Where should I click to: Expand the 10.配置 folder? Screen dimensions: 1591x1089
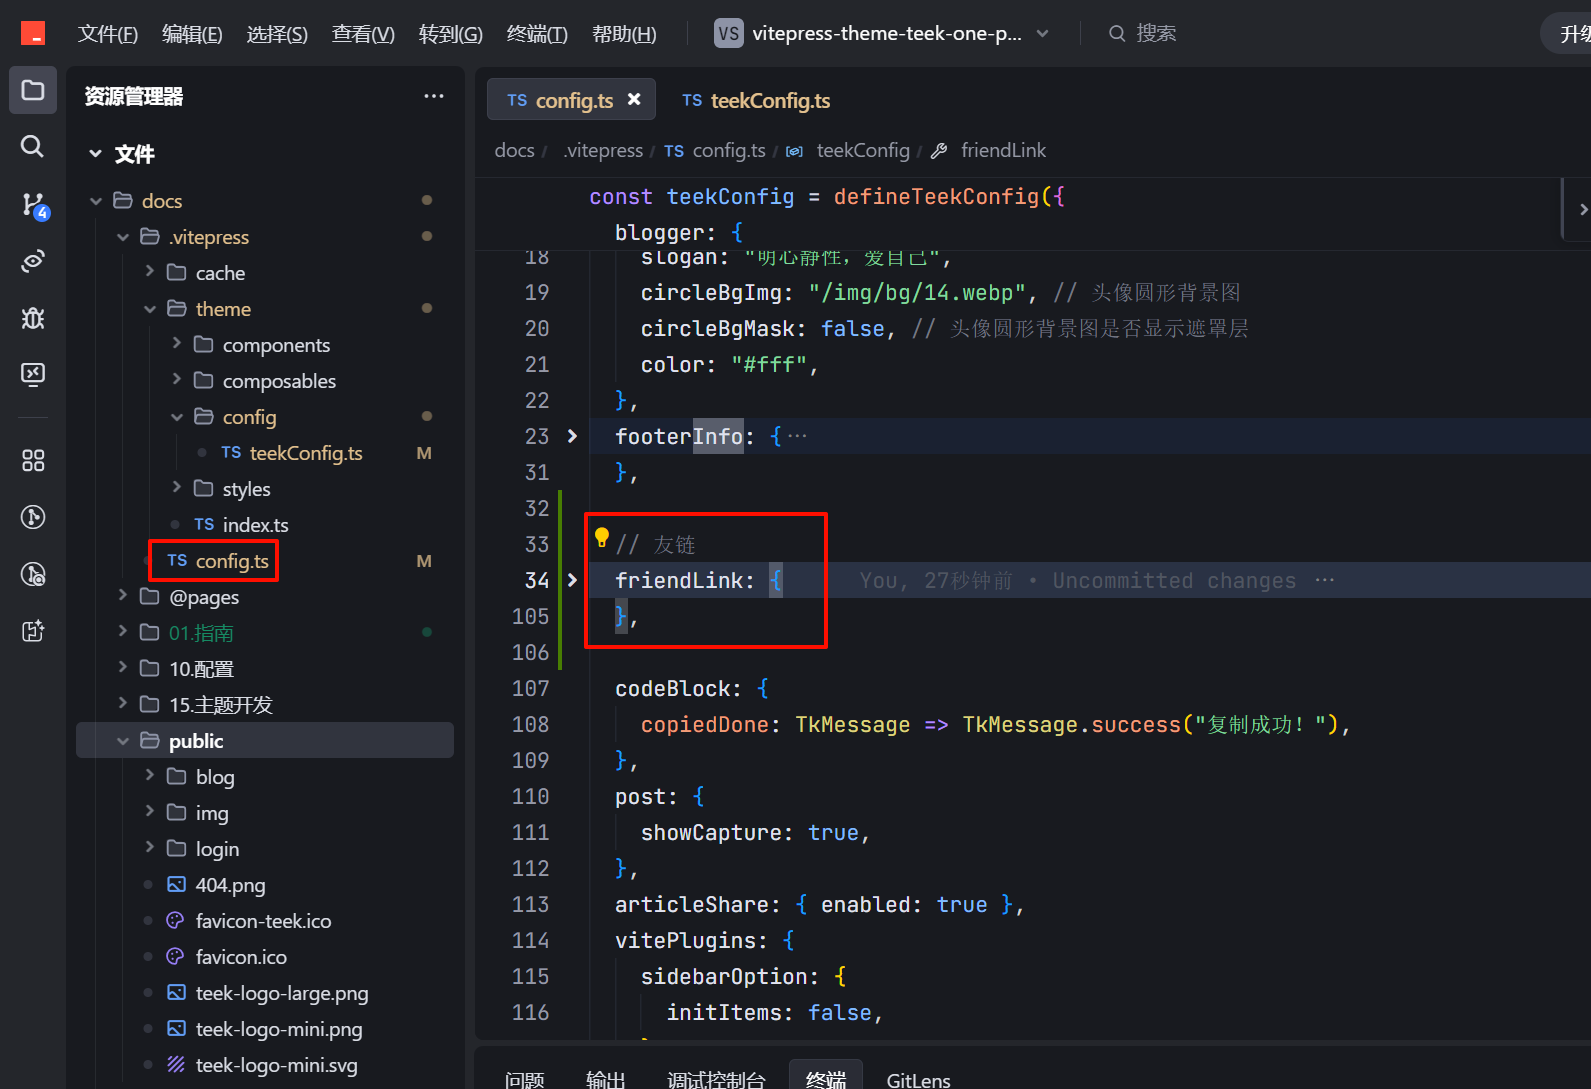pyautogui.click(x=123, y=667)
